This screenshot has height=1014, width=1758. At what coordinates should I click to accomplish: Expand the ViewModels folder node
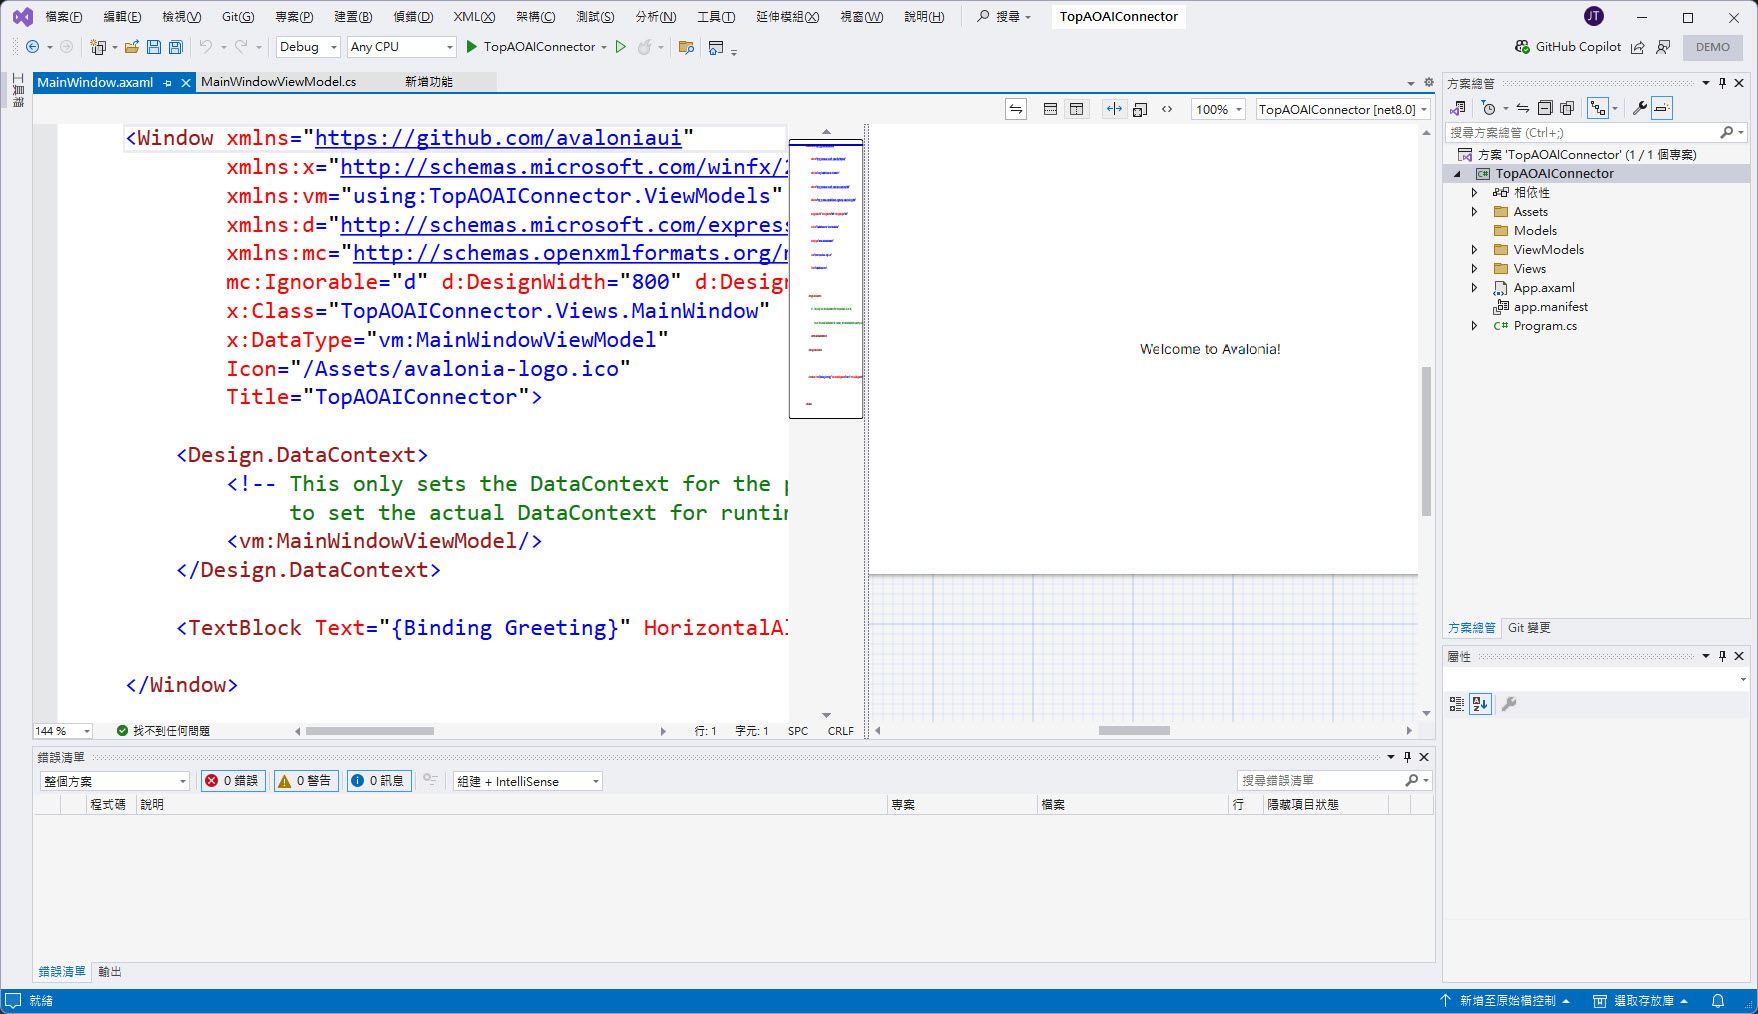coord(1474,250)
